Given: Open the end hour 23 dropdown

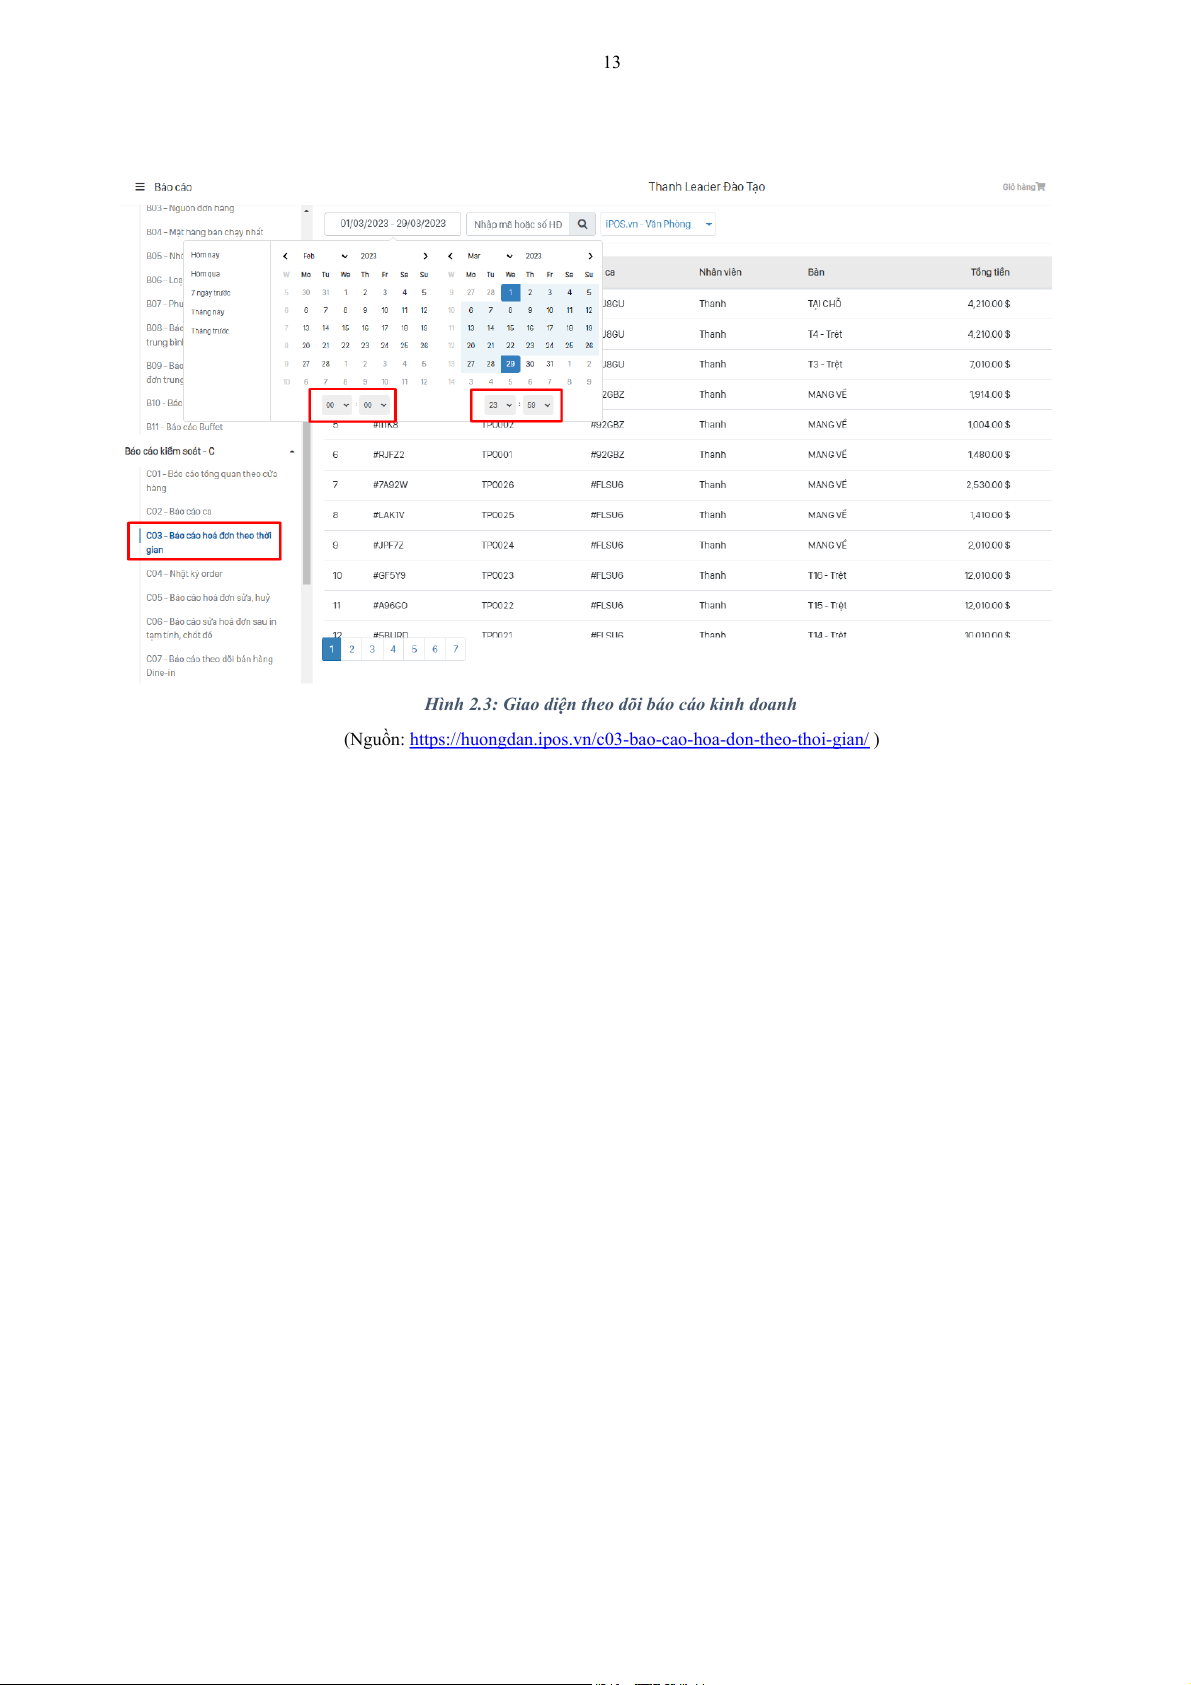Looking at the screenshot, I should coord(499,405).
